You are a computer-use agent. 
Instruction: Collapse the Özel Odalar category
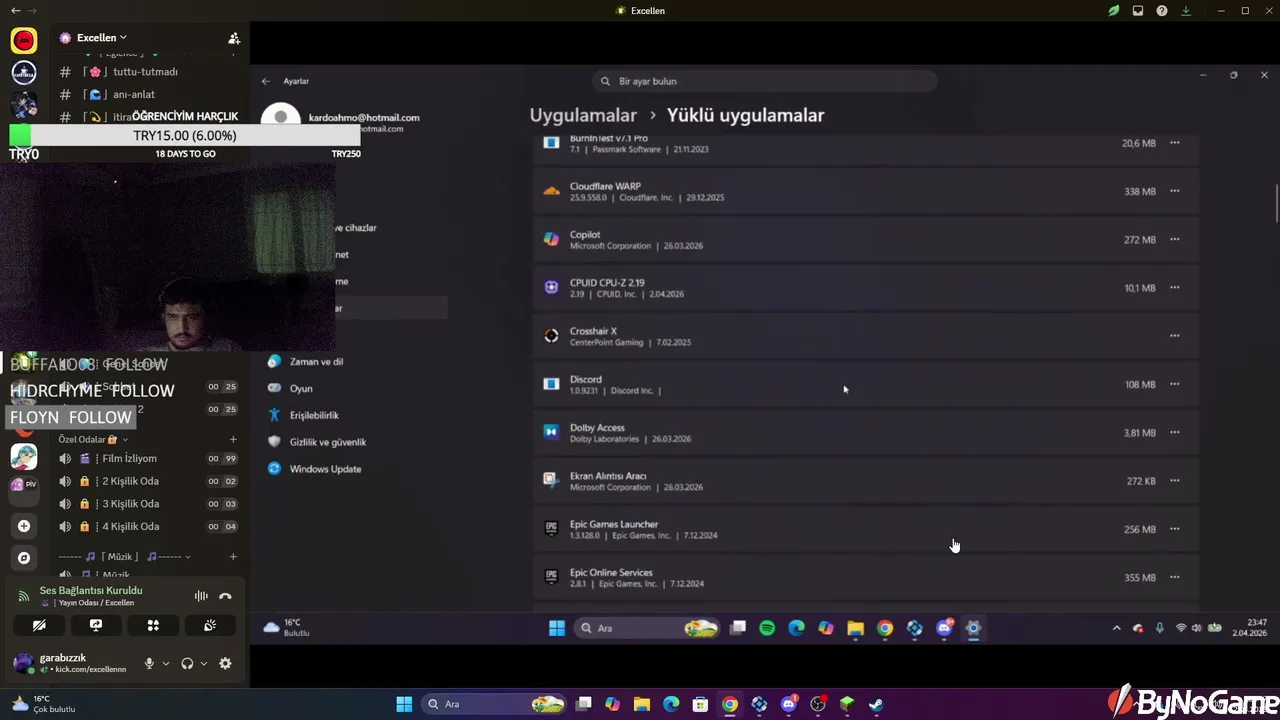92,440
